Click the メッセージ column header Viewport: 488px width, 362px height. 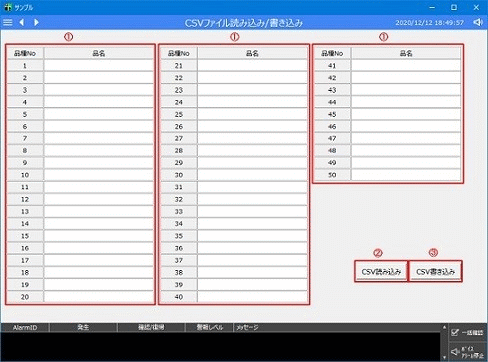click(247, 328)
